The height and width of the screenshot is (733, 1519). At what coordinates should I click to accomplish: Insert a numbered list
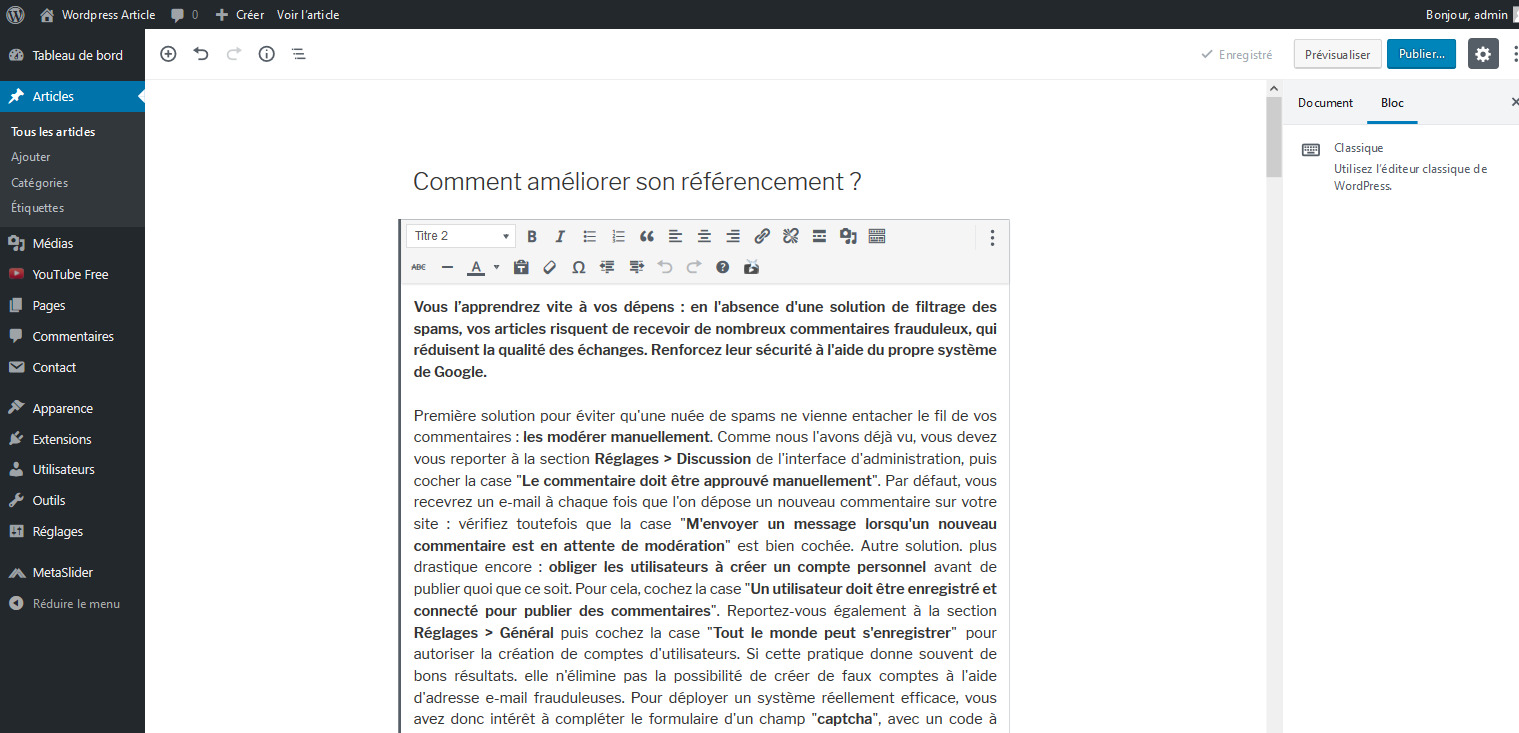point(618,236)
